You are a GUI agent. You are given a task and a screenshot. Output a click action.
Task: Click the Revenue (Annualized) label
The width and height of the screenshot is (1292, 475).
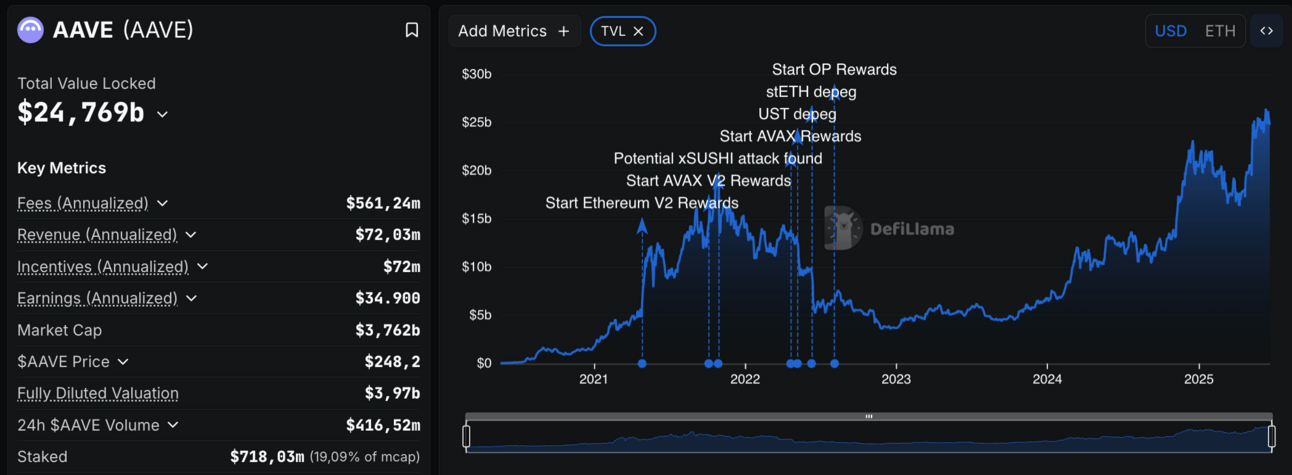(x=97, y=235)
